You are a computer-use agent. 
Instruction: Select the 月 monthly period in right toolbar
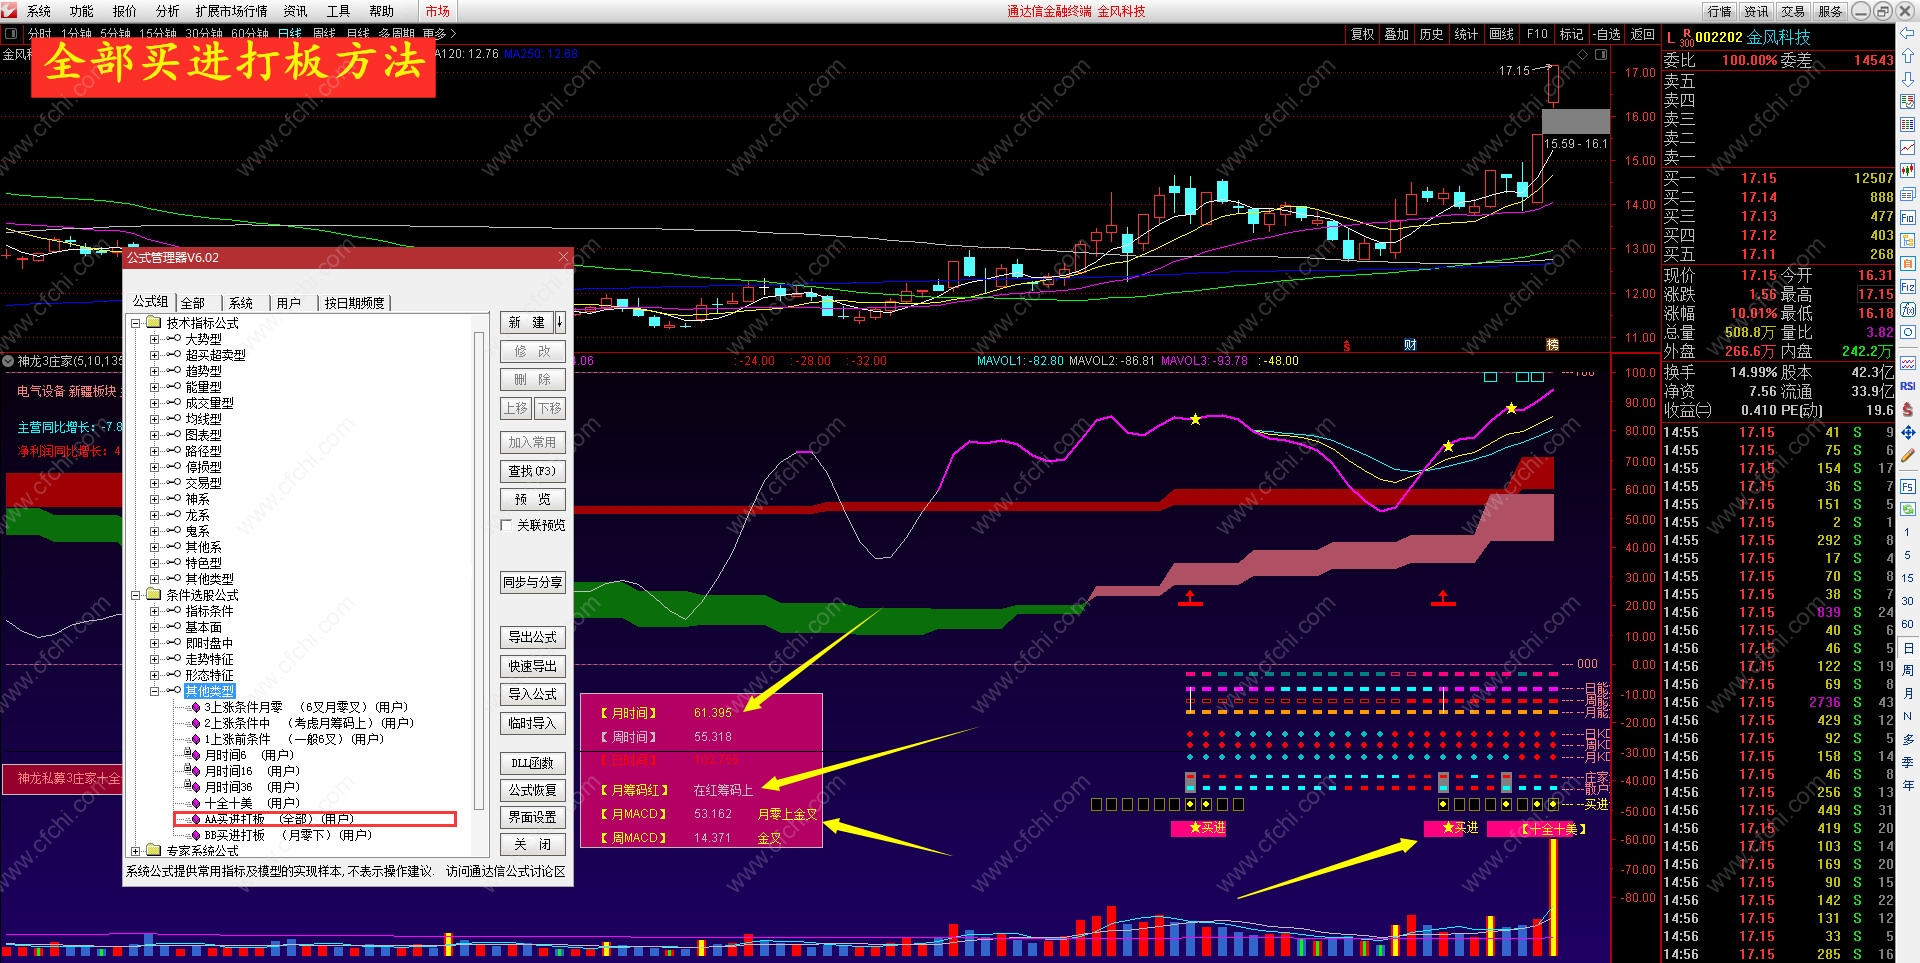click(1907, 694)
